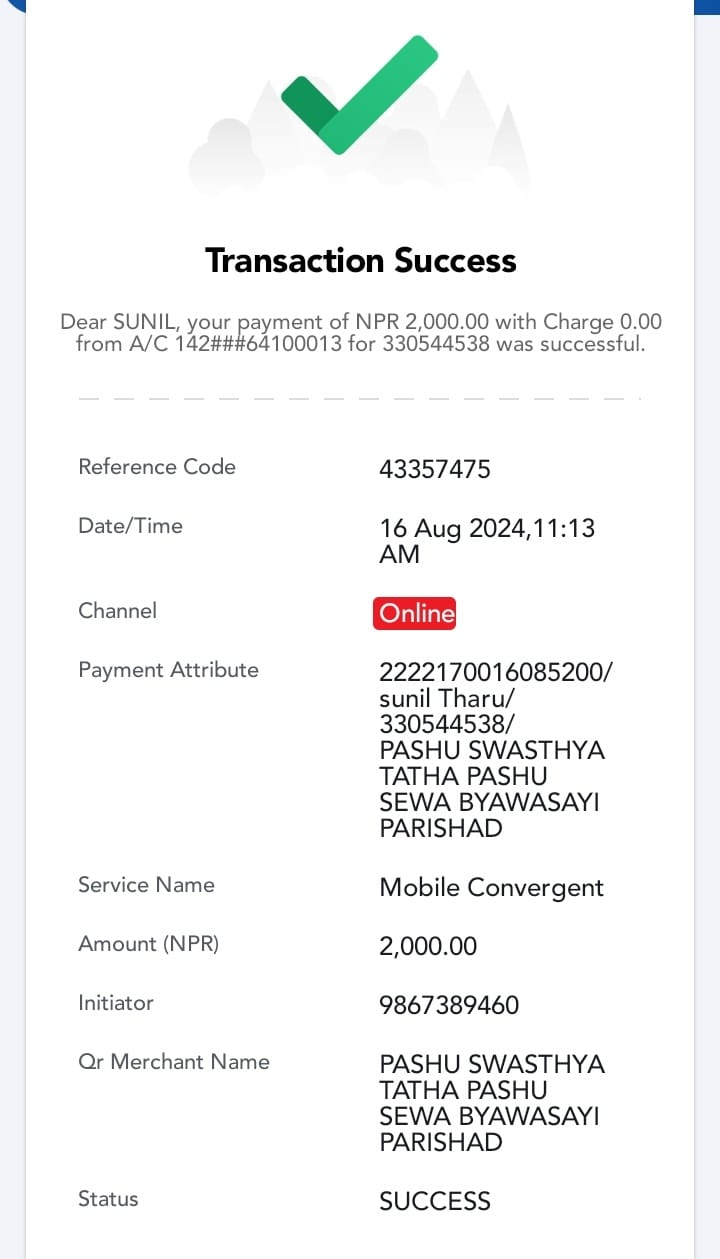
Task: Click the red Online channel badge
Action: 415,613
